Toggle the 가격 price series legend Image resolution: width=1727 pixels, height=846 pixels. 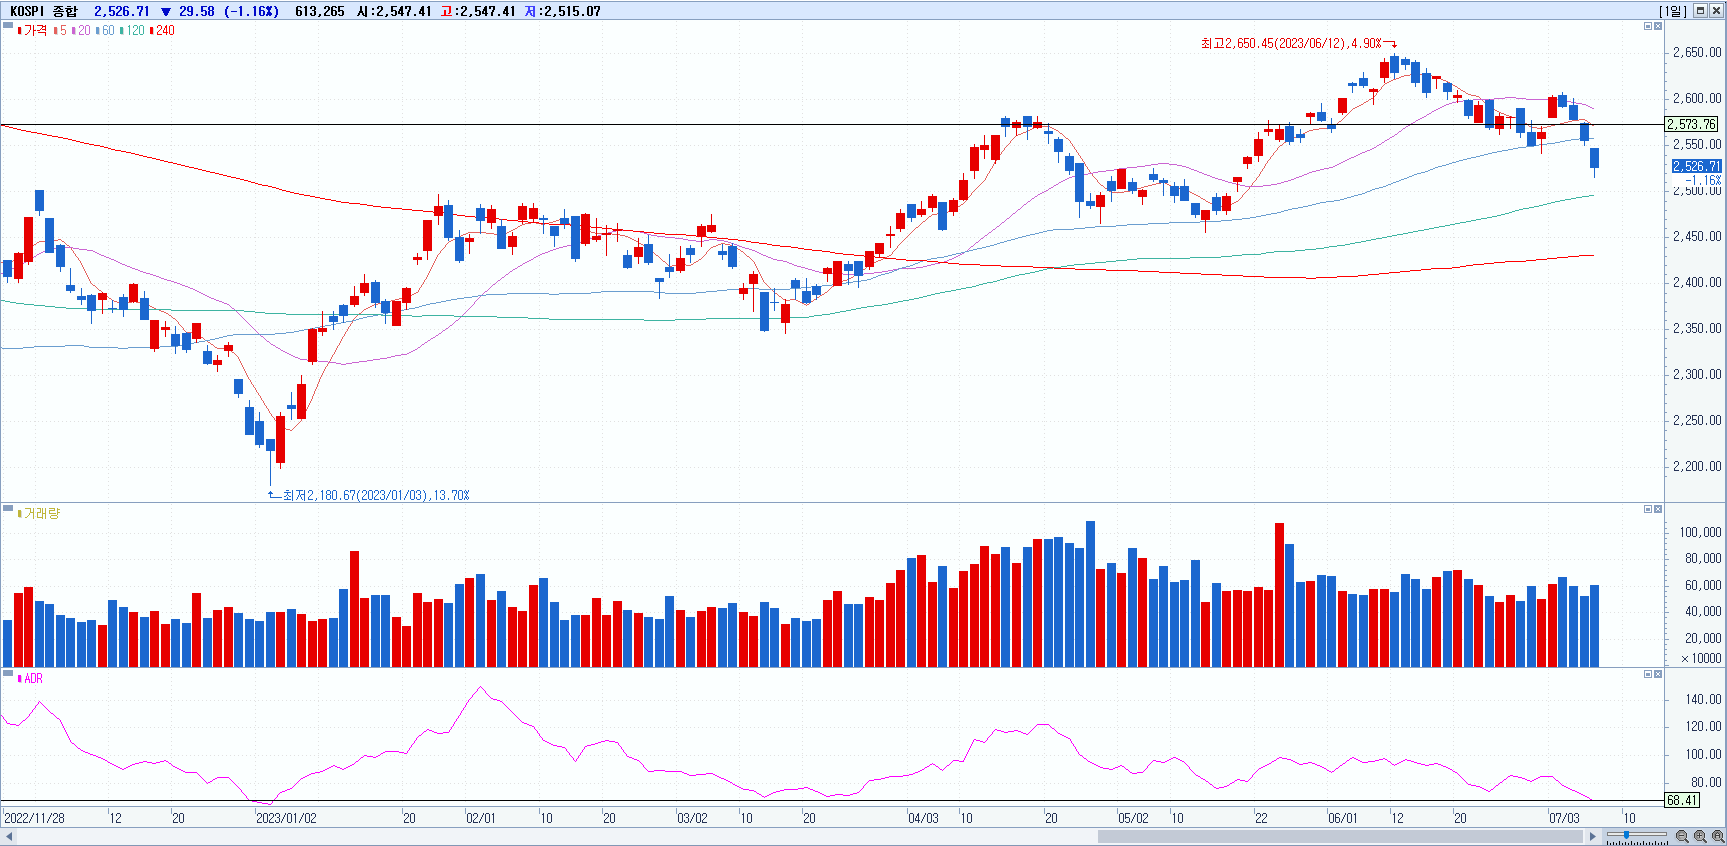(x=32, y=31)
